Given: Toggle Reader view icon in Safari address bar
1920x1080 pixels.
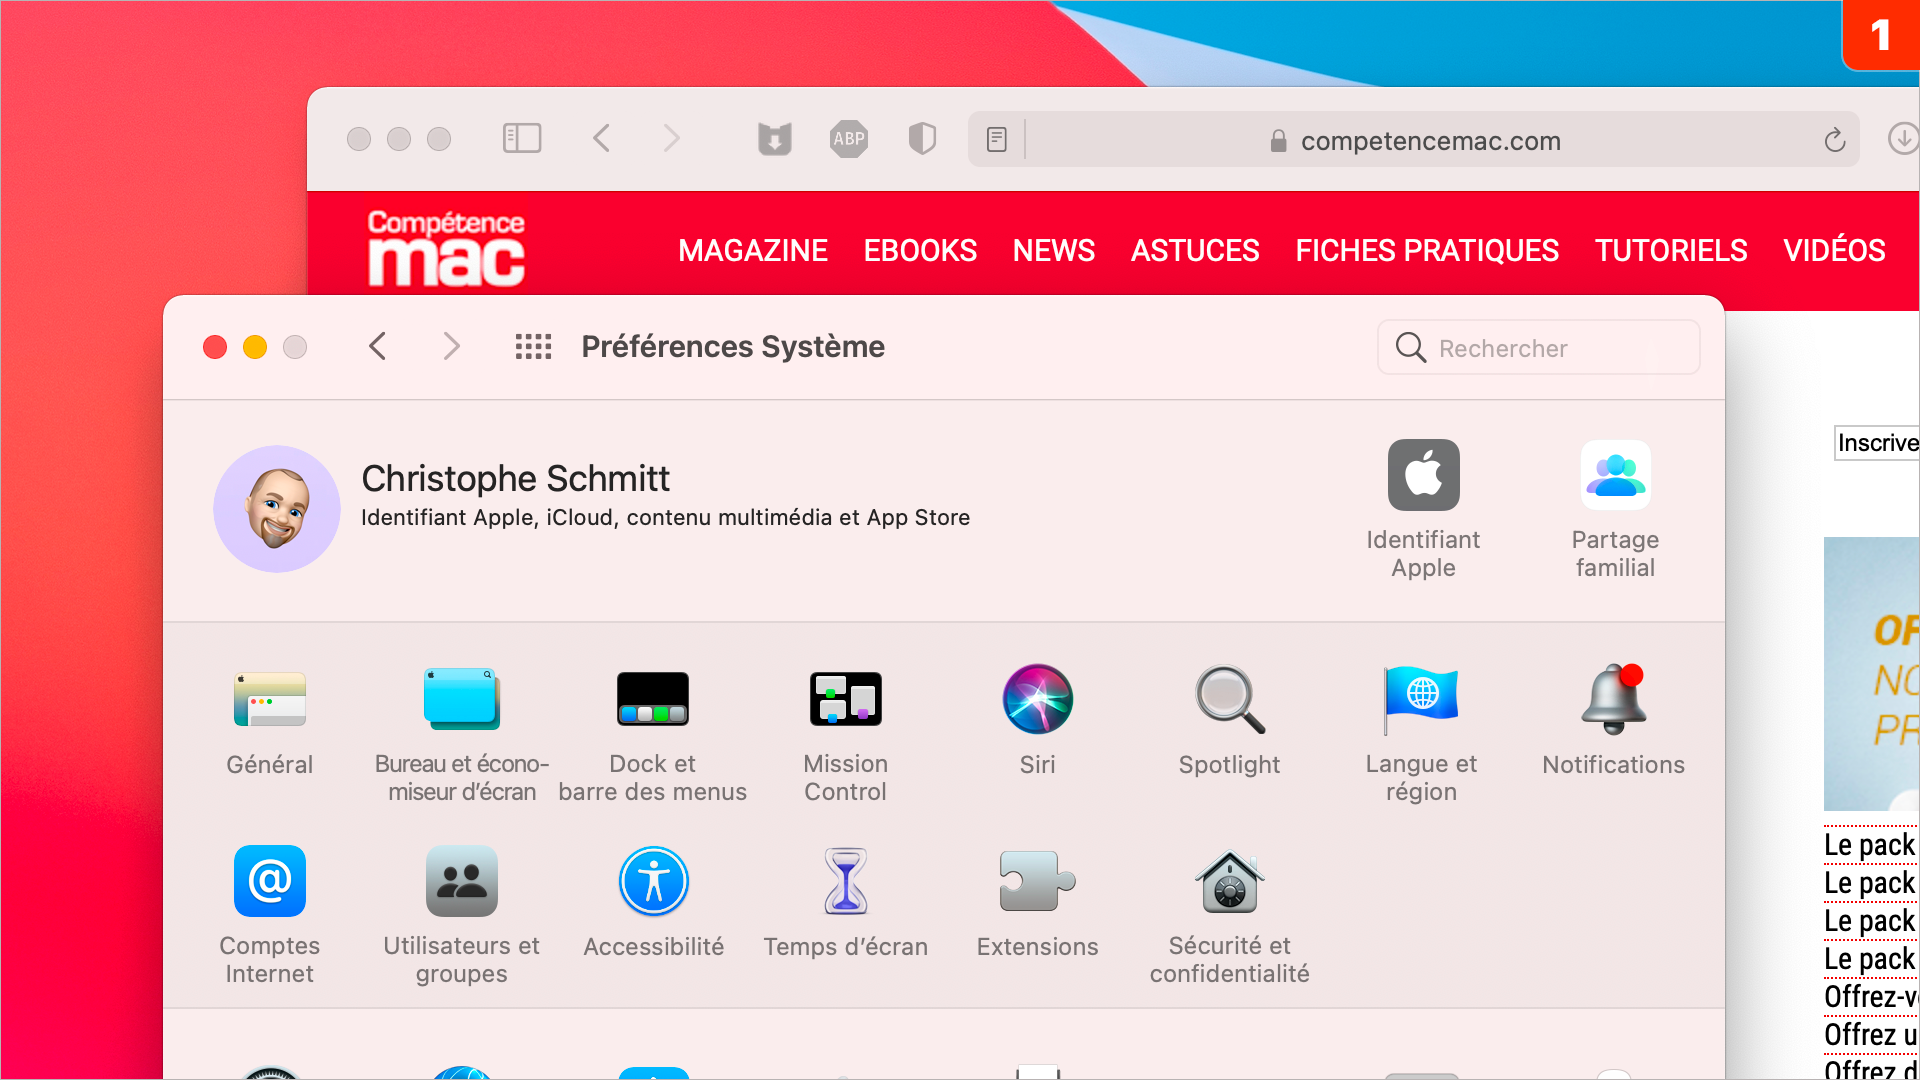Looking at the screenshot, I should pyautogui.click(x=996, y=139).
